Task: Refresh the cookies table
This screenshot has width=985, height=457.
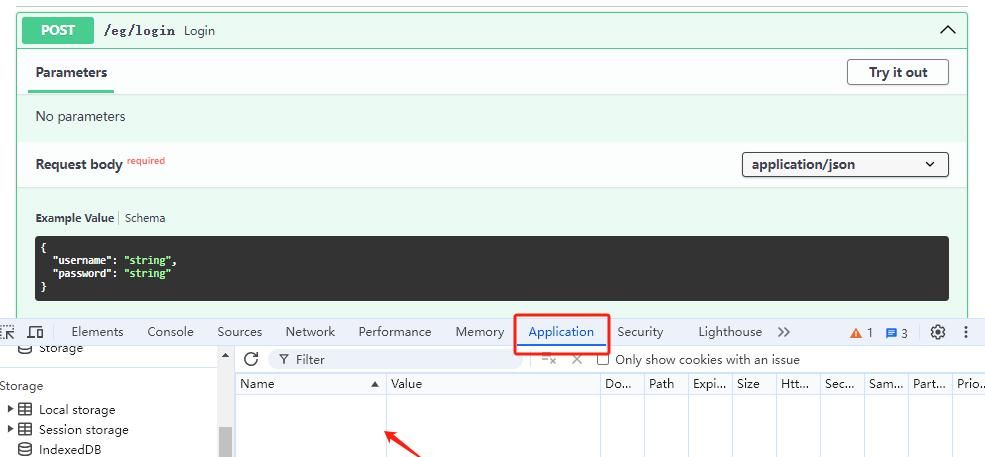Action: pyautogui.click(x=251, y=359)
